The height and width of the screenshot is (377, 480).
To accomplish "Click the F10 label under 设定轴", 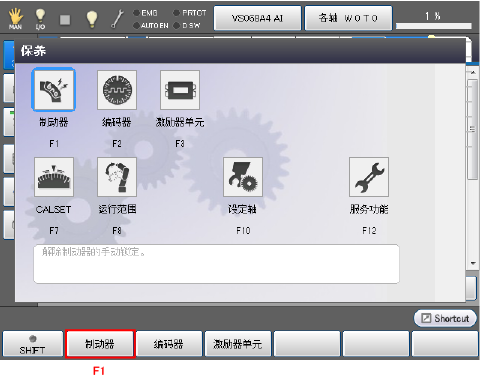I will tap(243, 231).
